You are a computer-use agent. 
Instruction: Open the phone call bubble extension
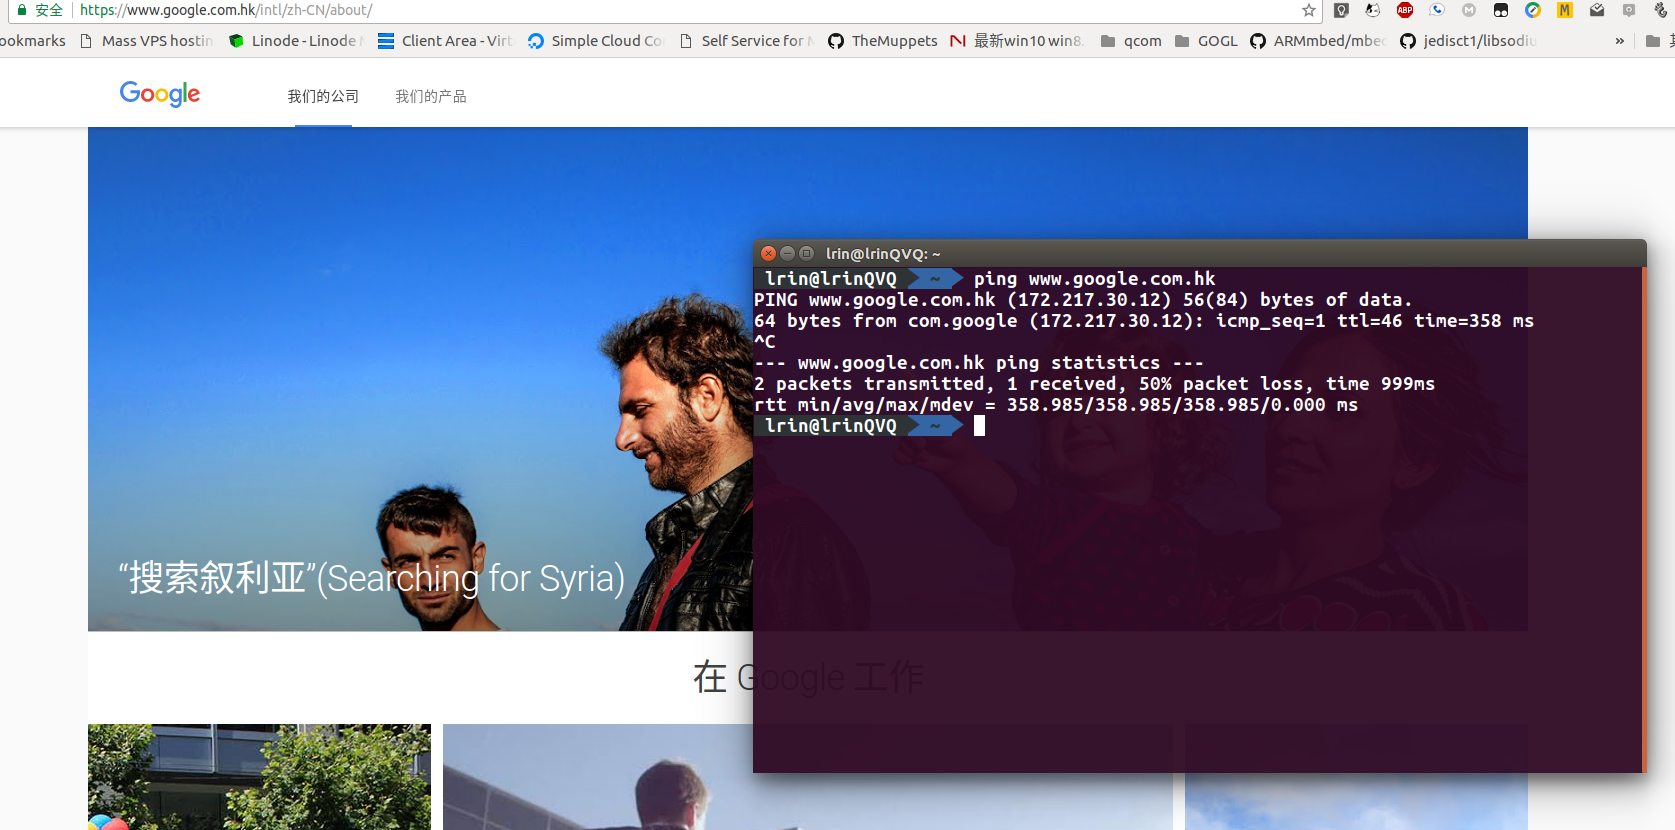click(x=1437, y=10)
